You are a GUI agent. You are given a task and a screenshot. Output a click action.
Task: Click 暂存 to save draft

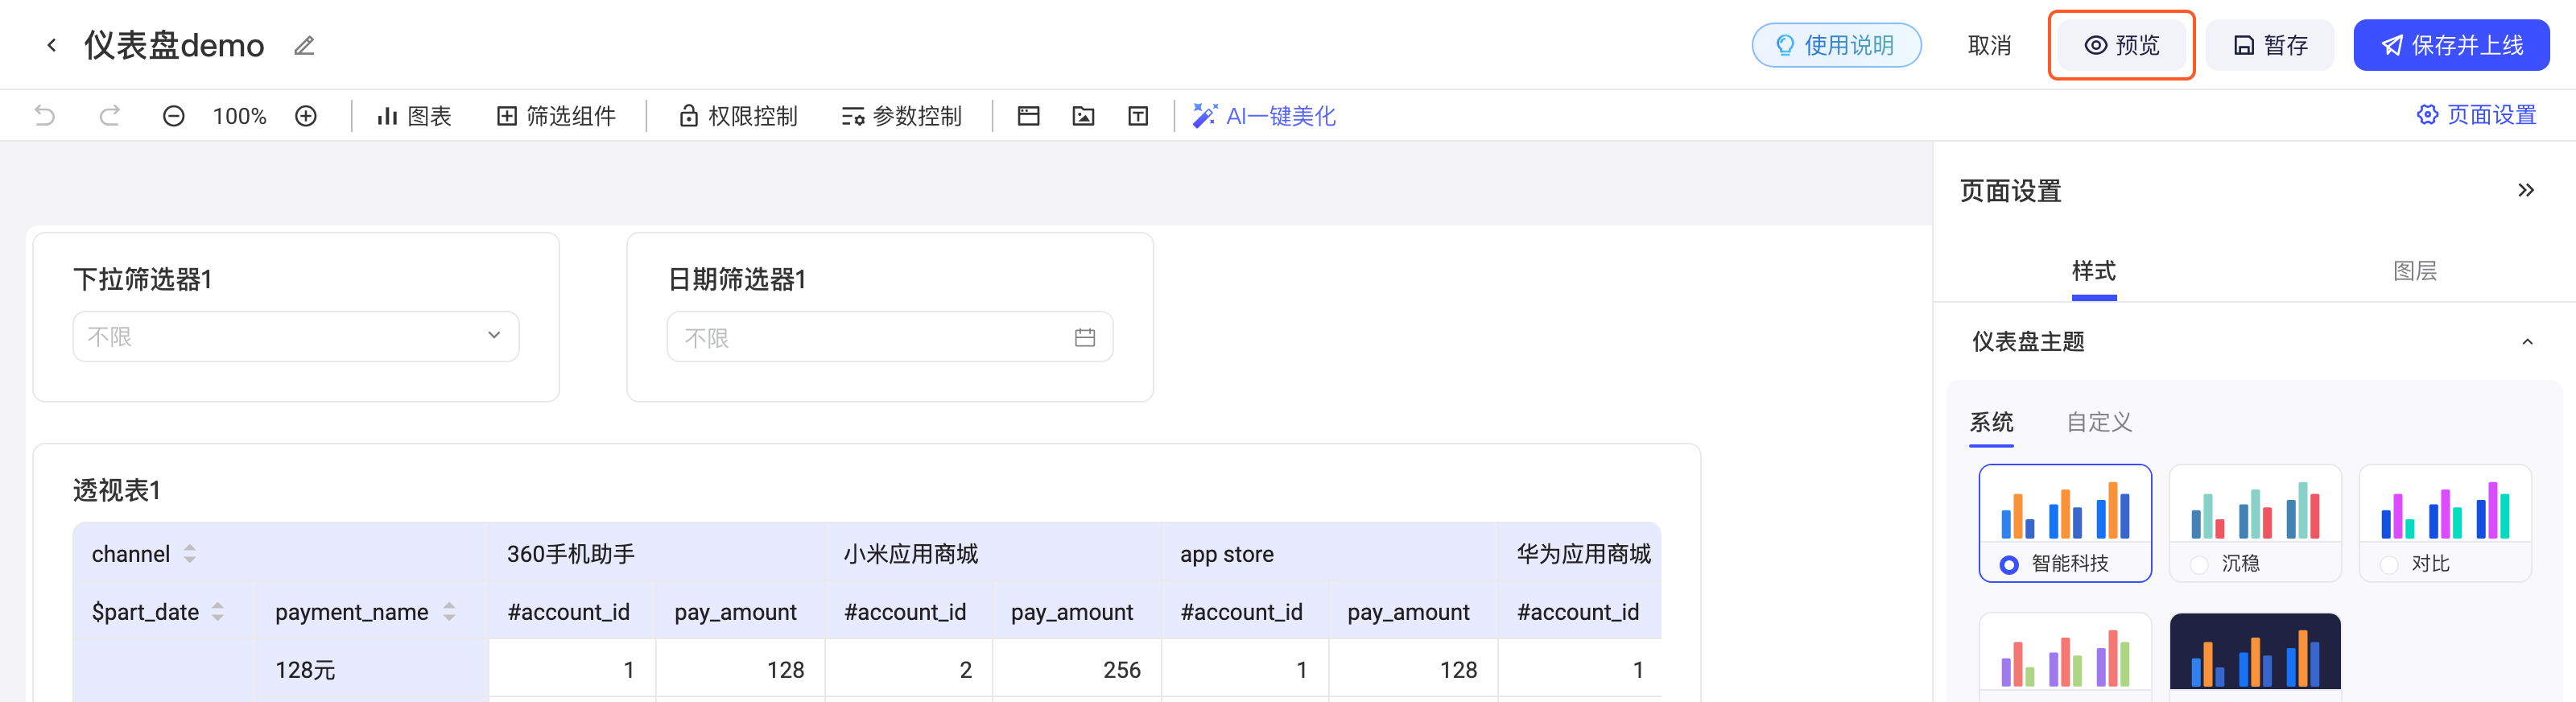pyautogui.click(x=2270, y=45)
